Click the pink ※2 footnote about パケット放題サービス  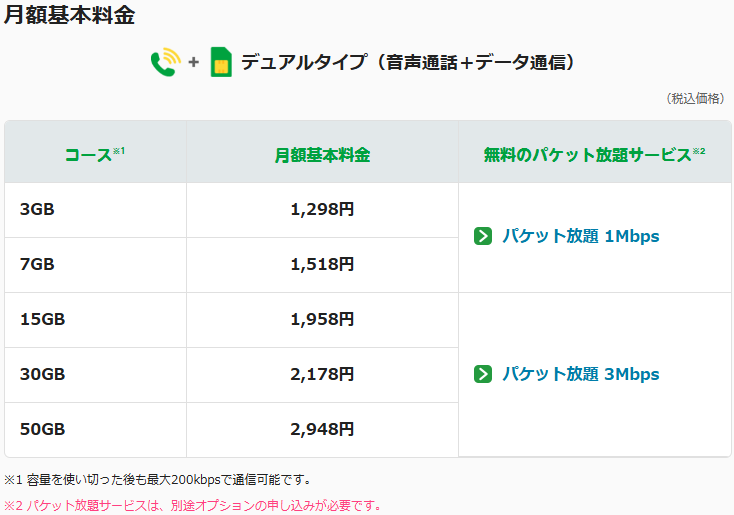[193, 506]
